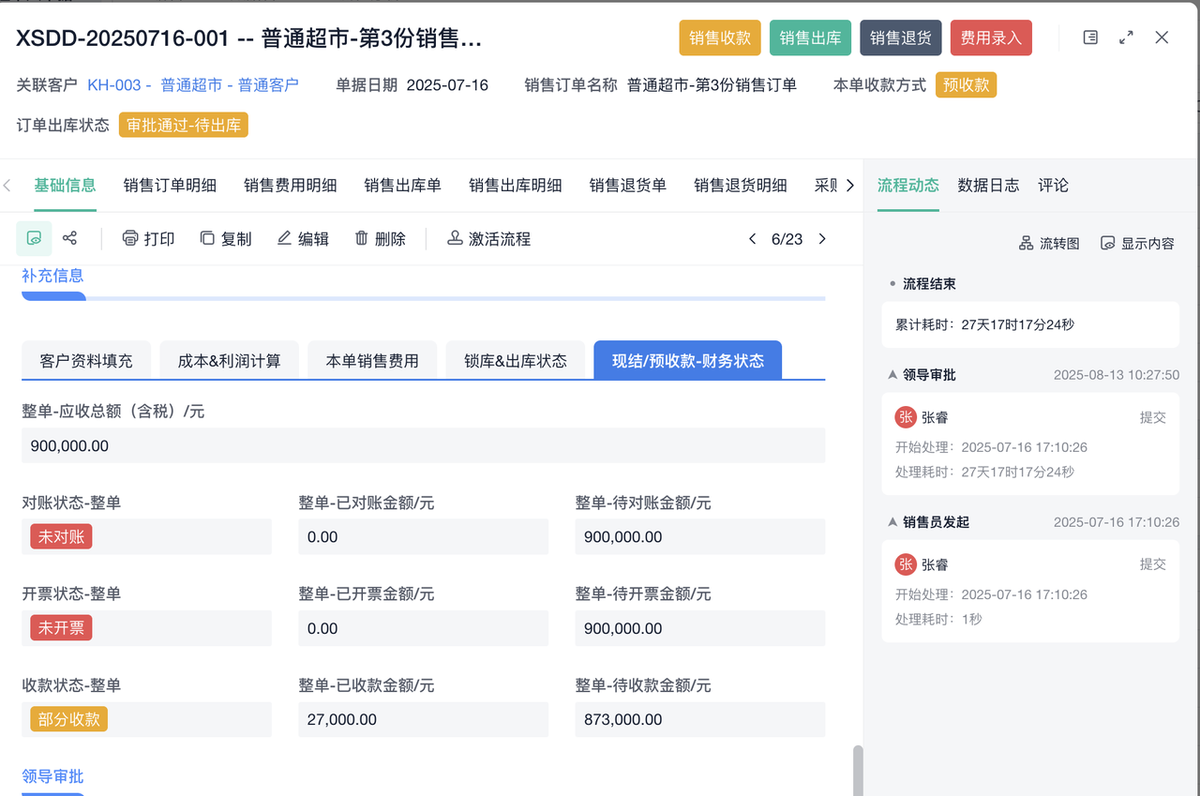1200x796 pixels.
Task: Open the 销售退货明细 tab
Action: coord(740,185)
